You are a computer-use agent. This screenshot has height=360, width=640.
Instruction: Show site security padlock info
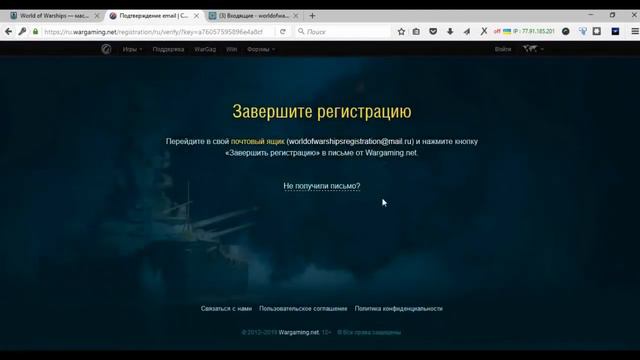tap(36, 31)
